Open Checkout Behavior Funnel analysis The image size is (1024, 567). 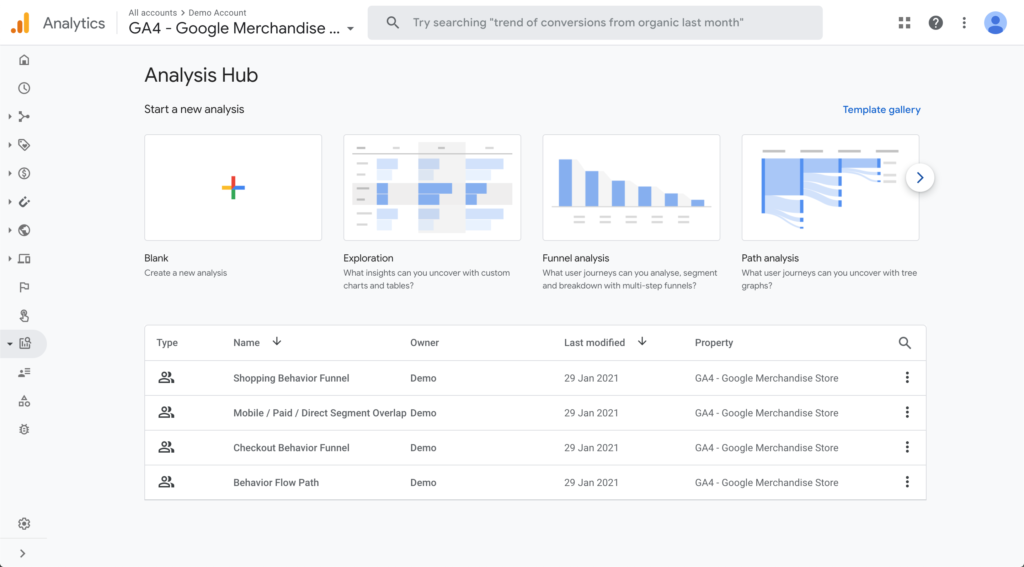tap(291, 447)
